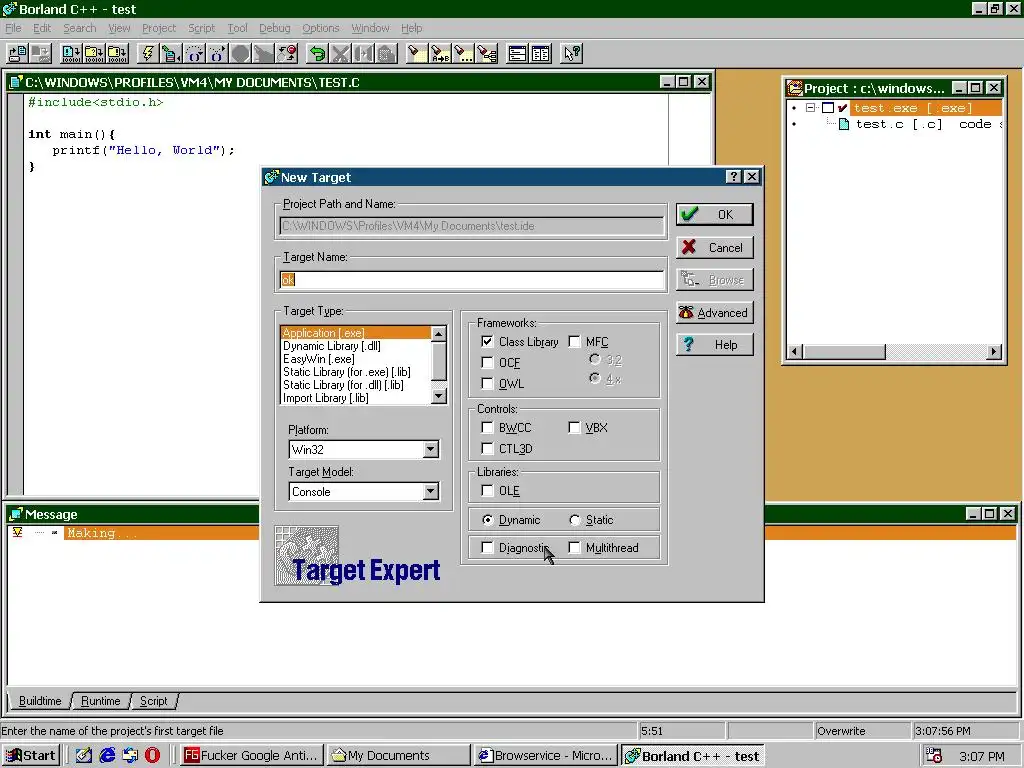Click the Project window horizontal scroll left arrow
This screenshot has width=1024, height=768.
point(795,352)
